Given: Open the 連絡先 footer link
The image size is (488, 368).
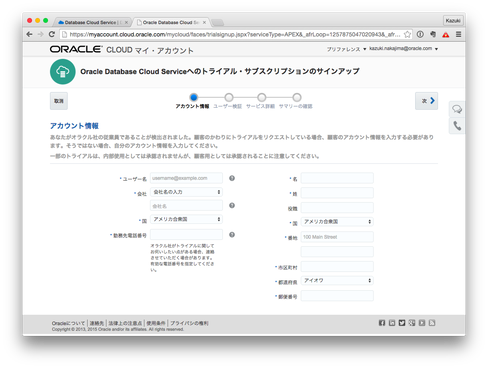Looking at the screenshot, I should point(97,323).
